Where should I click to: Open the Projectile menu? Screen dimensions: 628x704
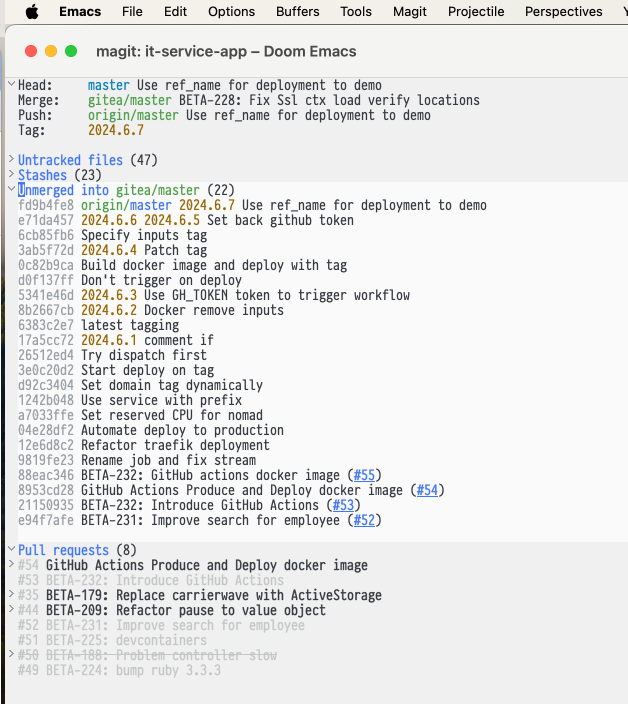click(476, 12)
